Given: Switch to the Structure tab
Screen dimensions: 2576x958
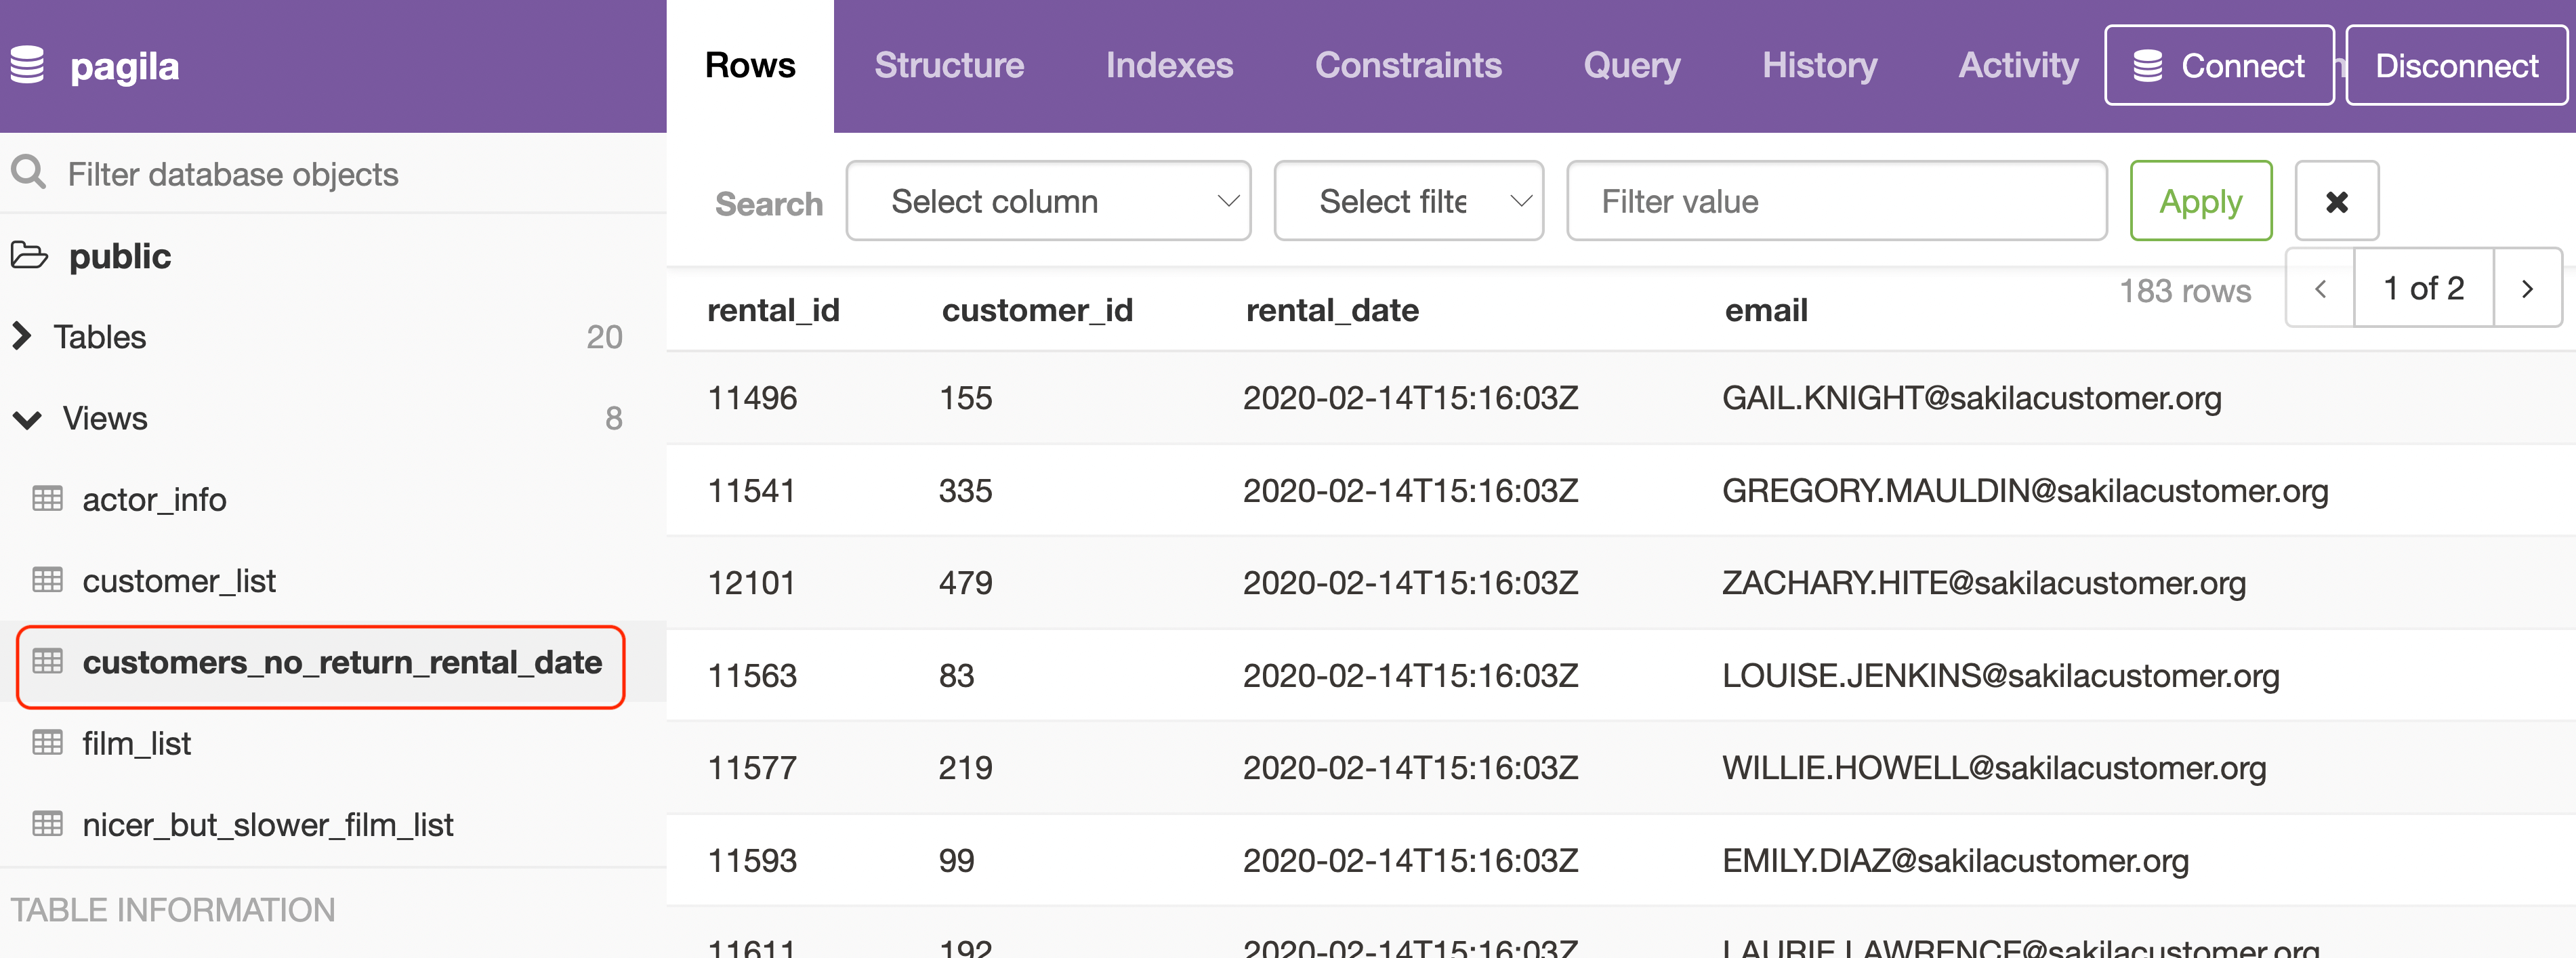Looking at the screenshot, I should pos(949,65).
